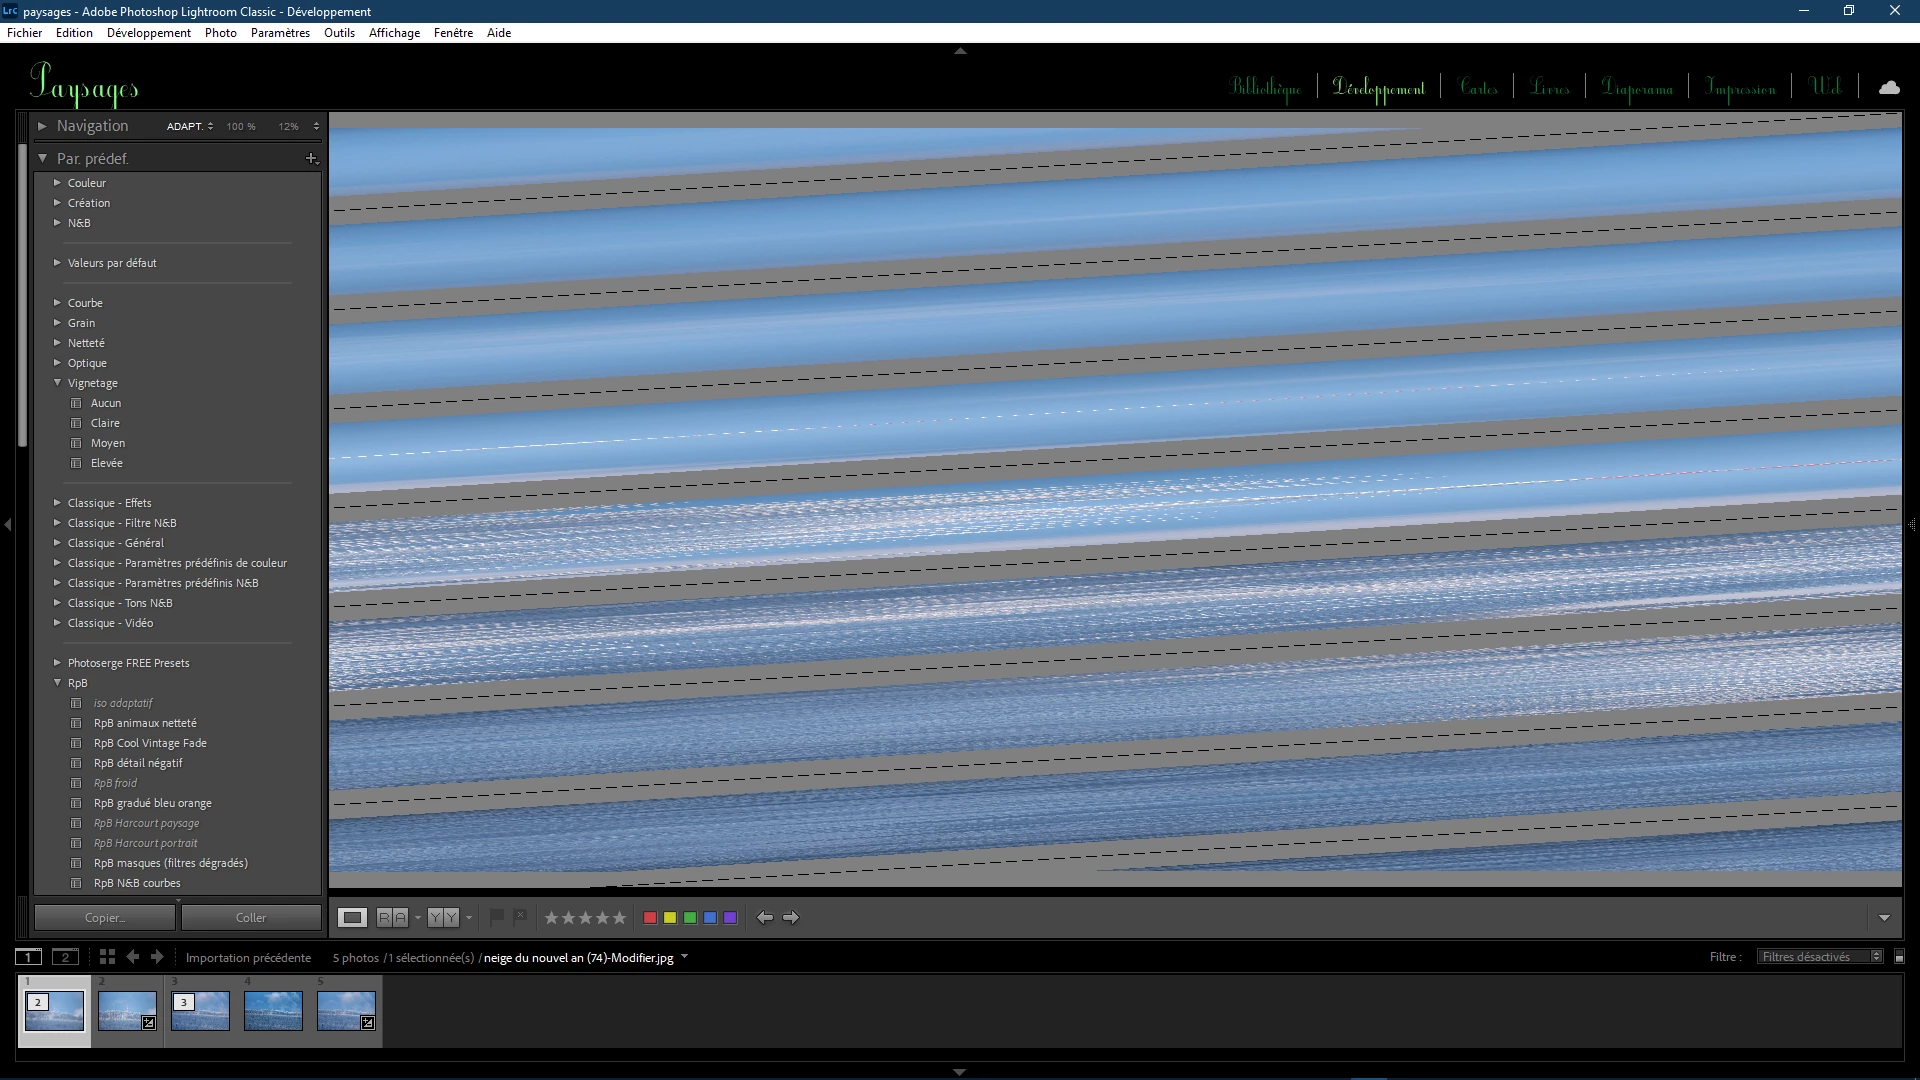The height and width of the screenshot is (1080, 1920).
Task: Switch to second monitor display 2
Action: (65, 957)
